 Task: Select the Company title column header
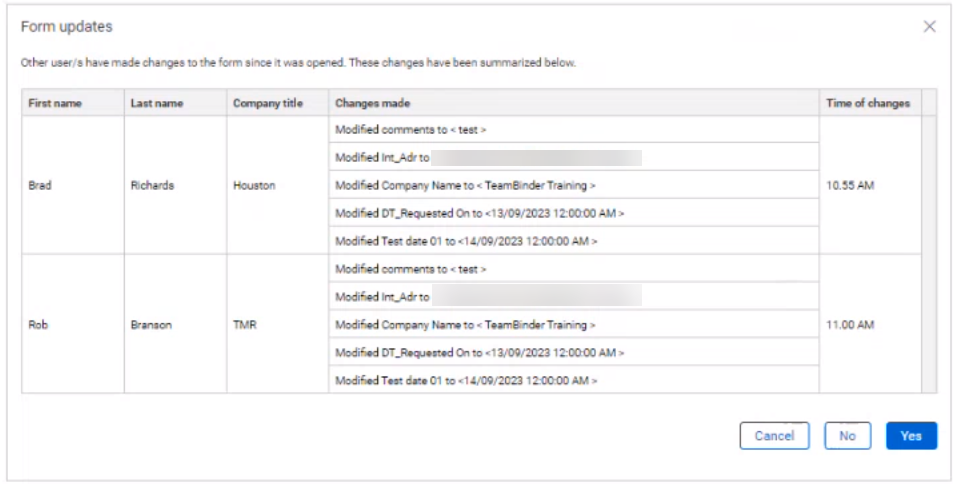click(x=278, y=103)
